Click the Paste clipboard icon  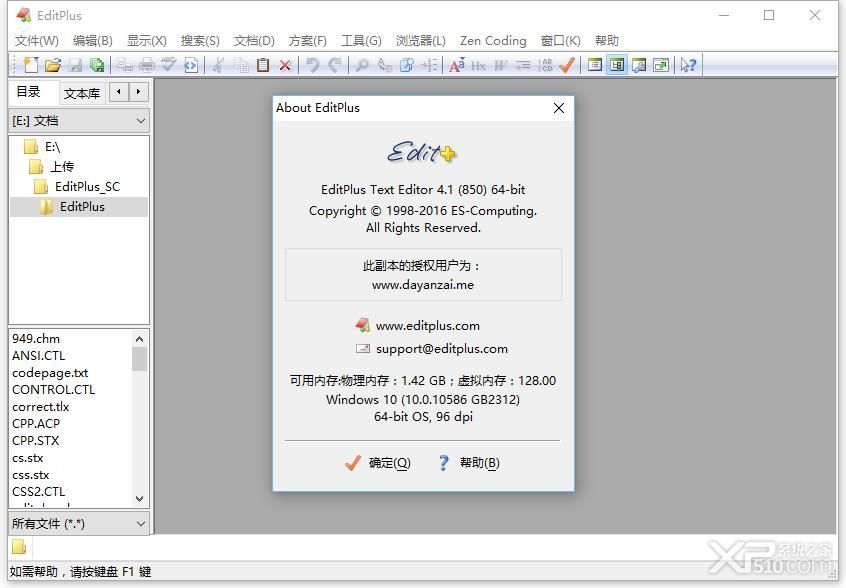tap(263, 65)
